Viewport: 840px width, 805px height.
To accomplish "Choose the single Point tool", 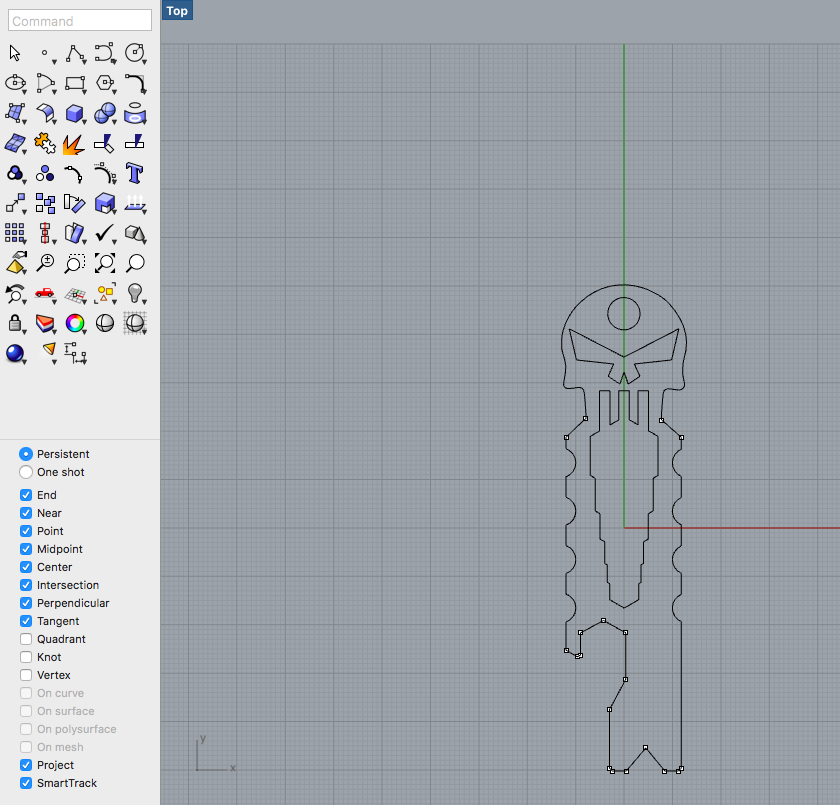I will click(x=45, y=53).
